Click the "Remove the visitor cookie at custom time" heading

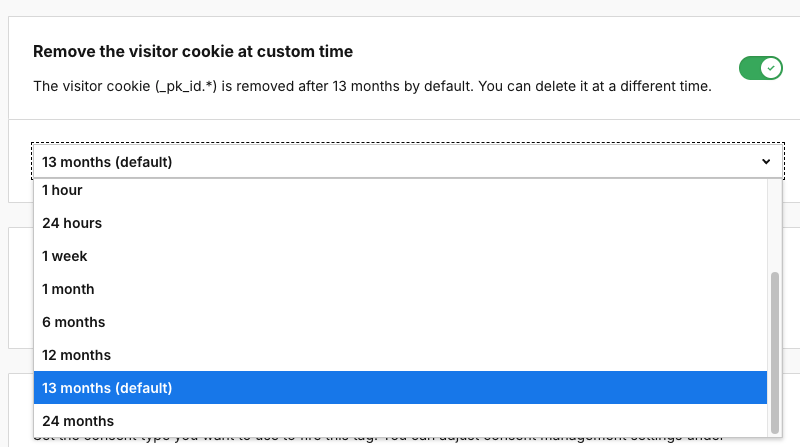pyautogui.click(x=193, y=51)
